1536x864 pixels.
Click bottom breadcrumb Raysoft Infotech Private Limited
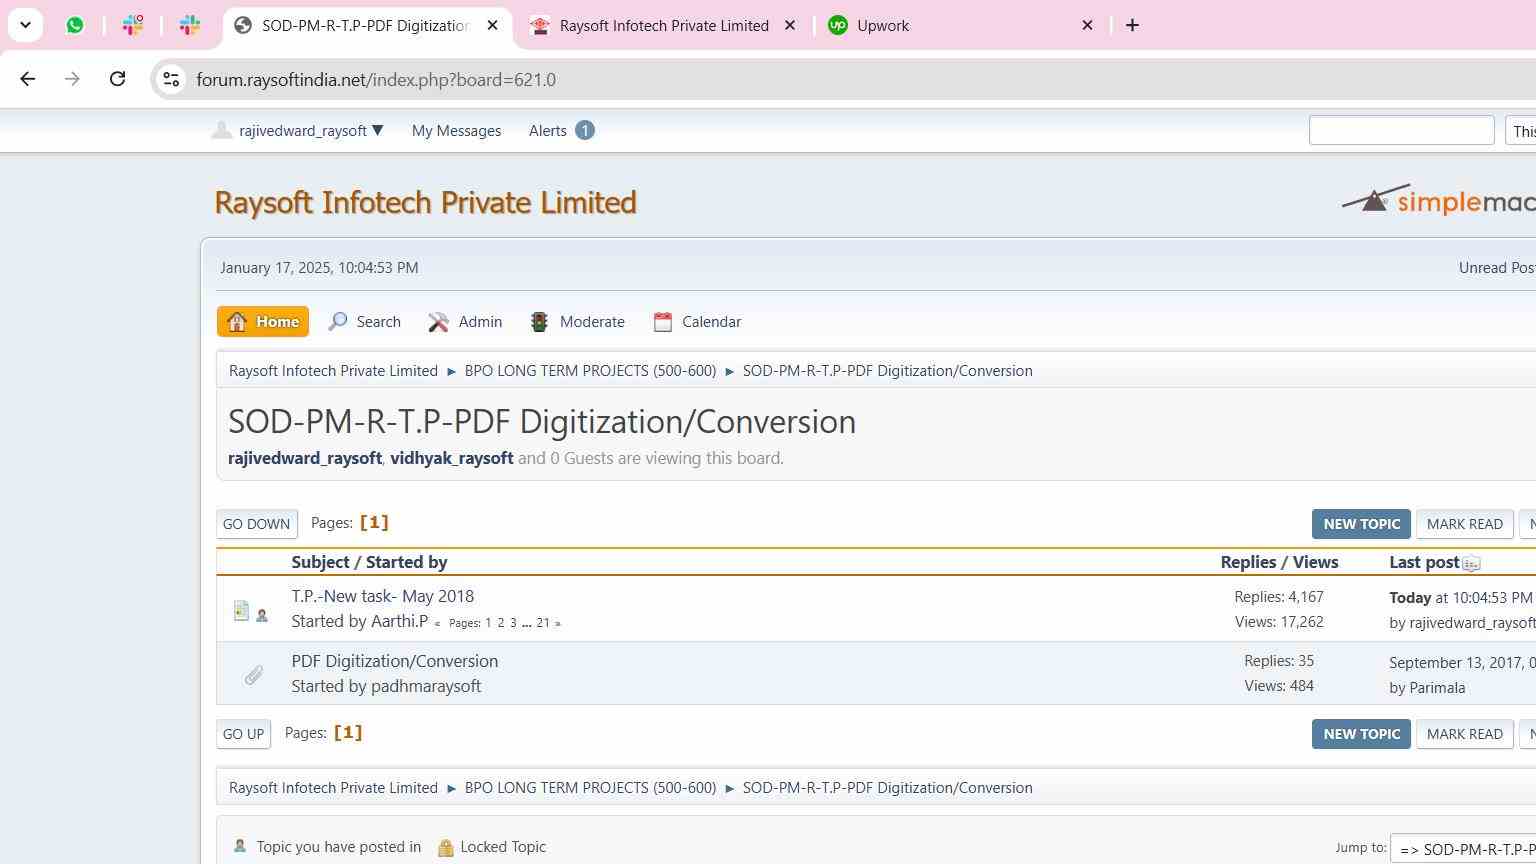click(x=333, y=788)
